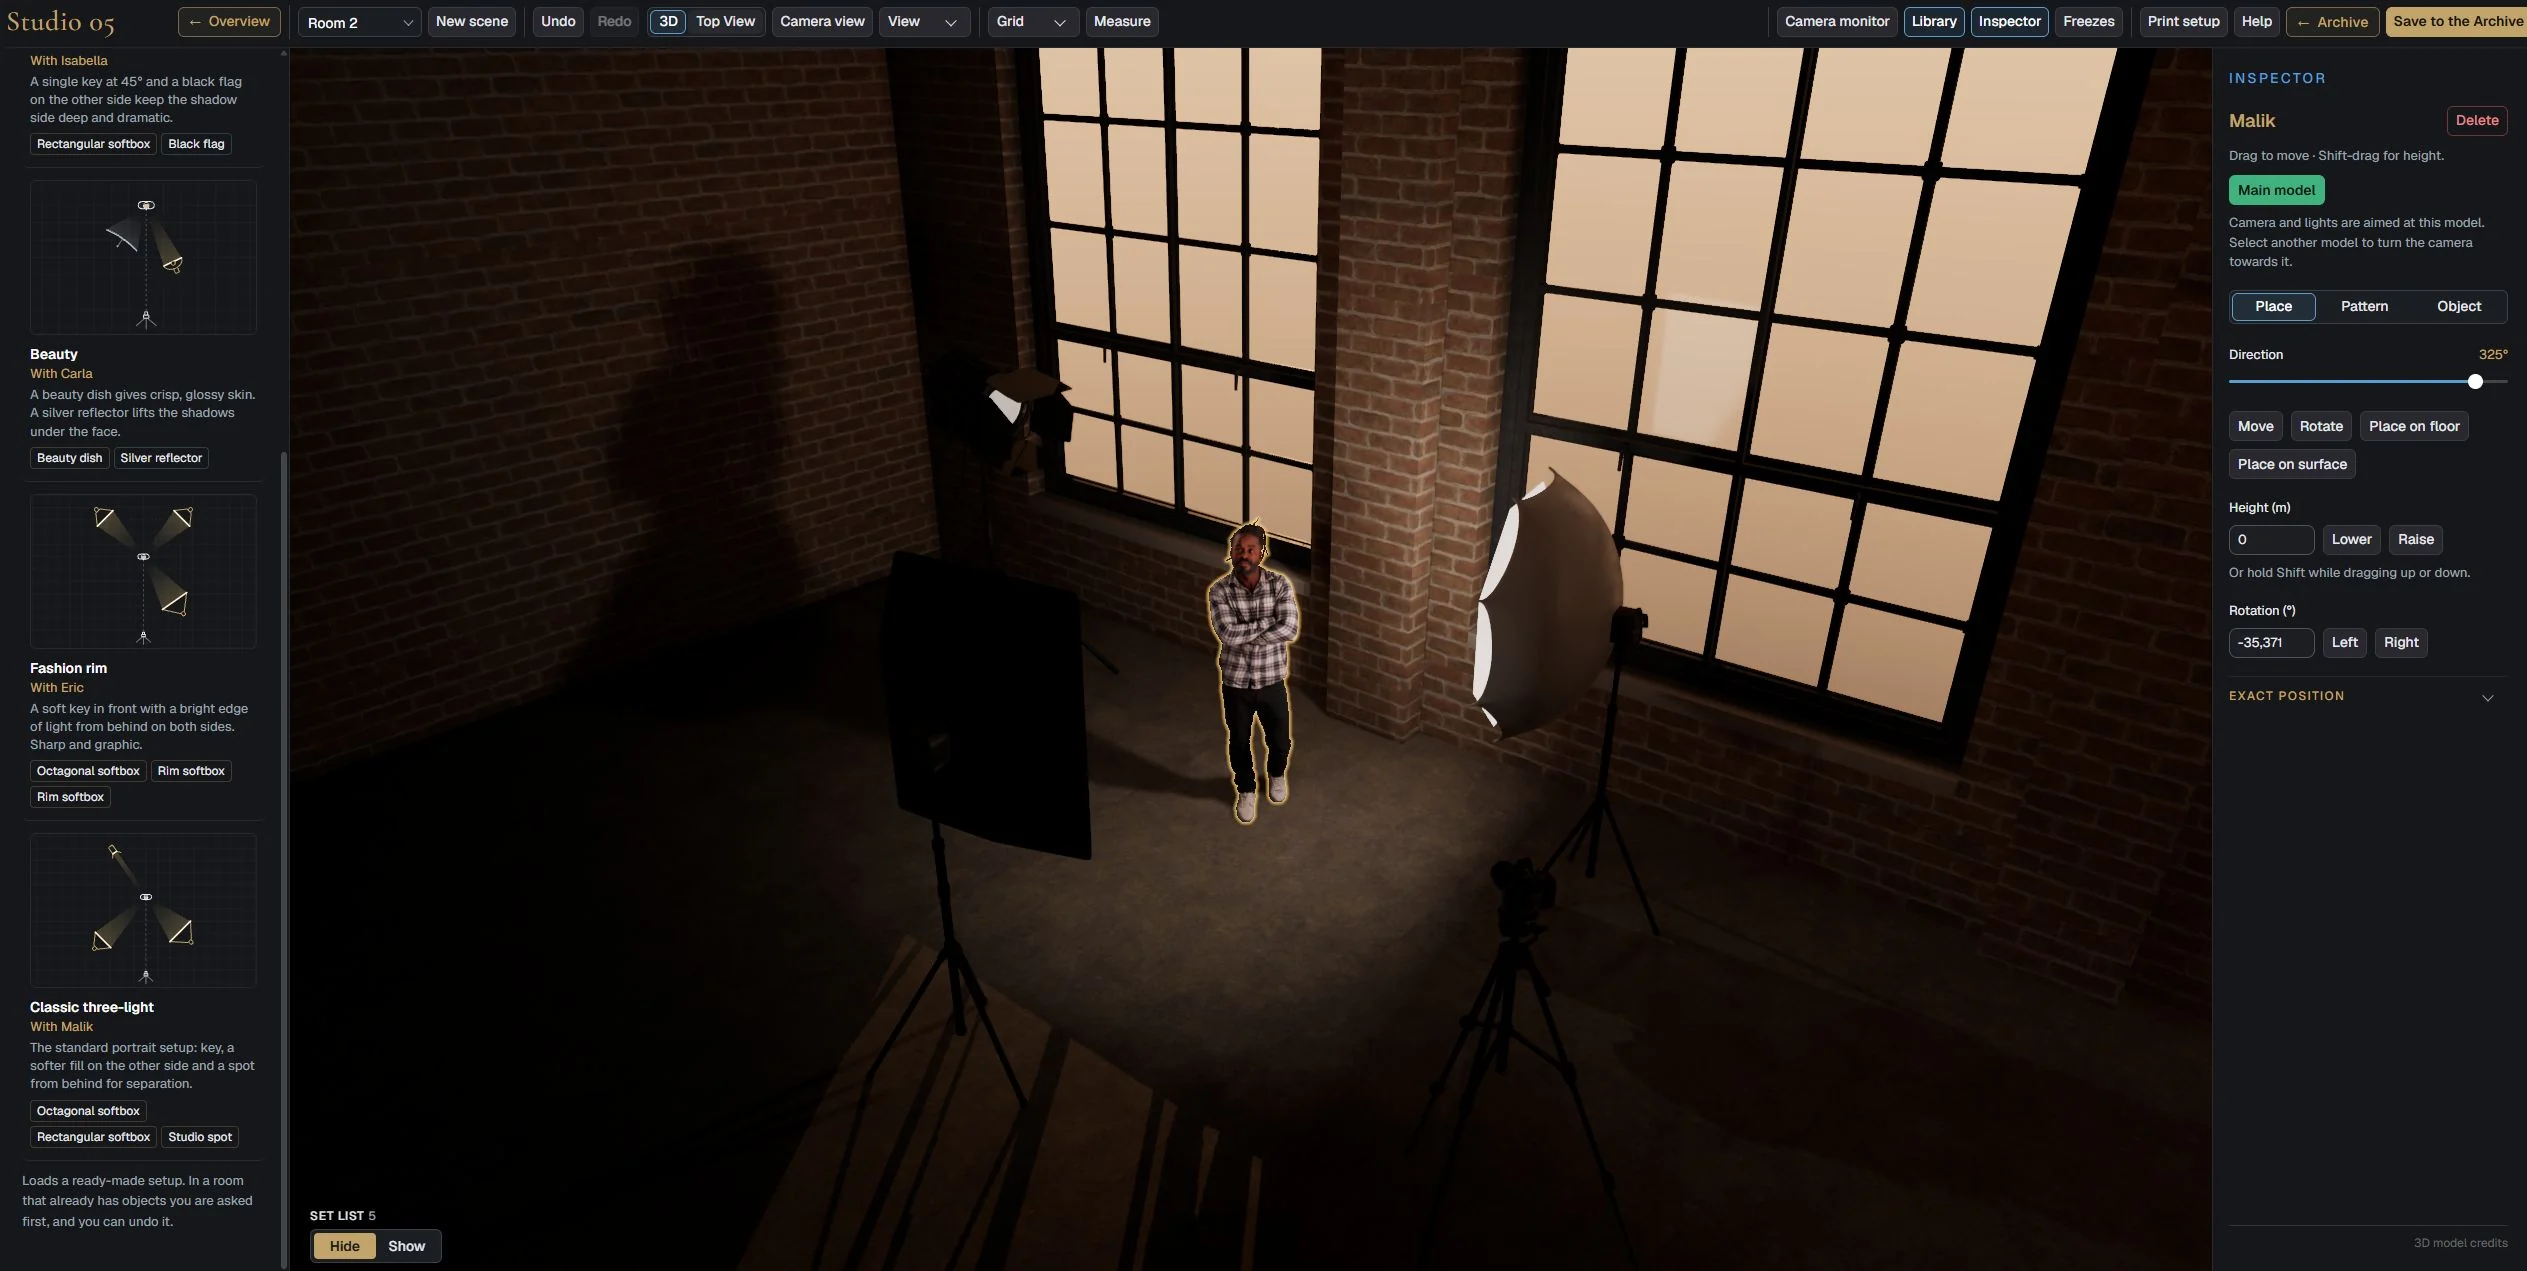This screenshot has width=2527, height=1271.
Task: Click the Move button in Inspector
Action: [2255, 427]
